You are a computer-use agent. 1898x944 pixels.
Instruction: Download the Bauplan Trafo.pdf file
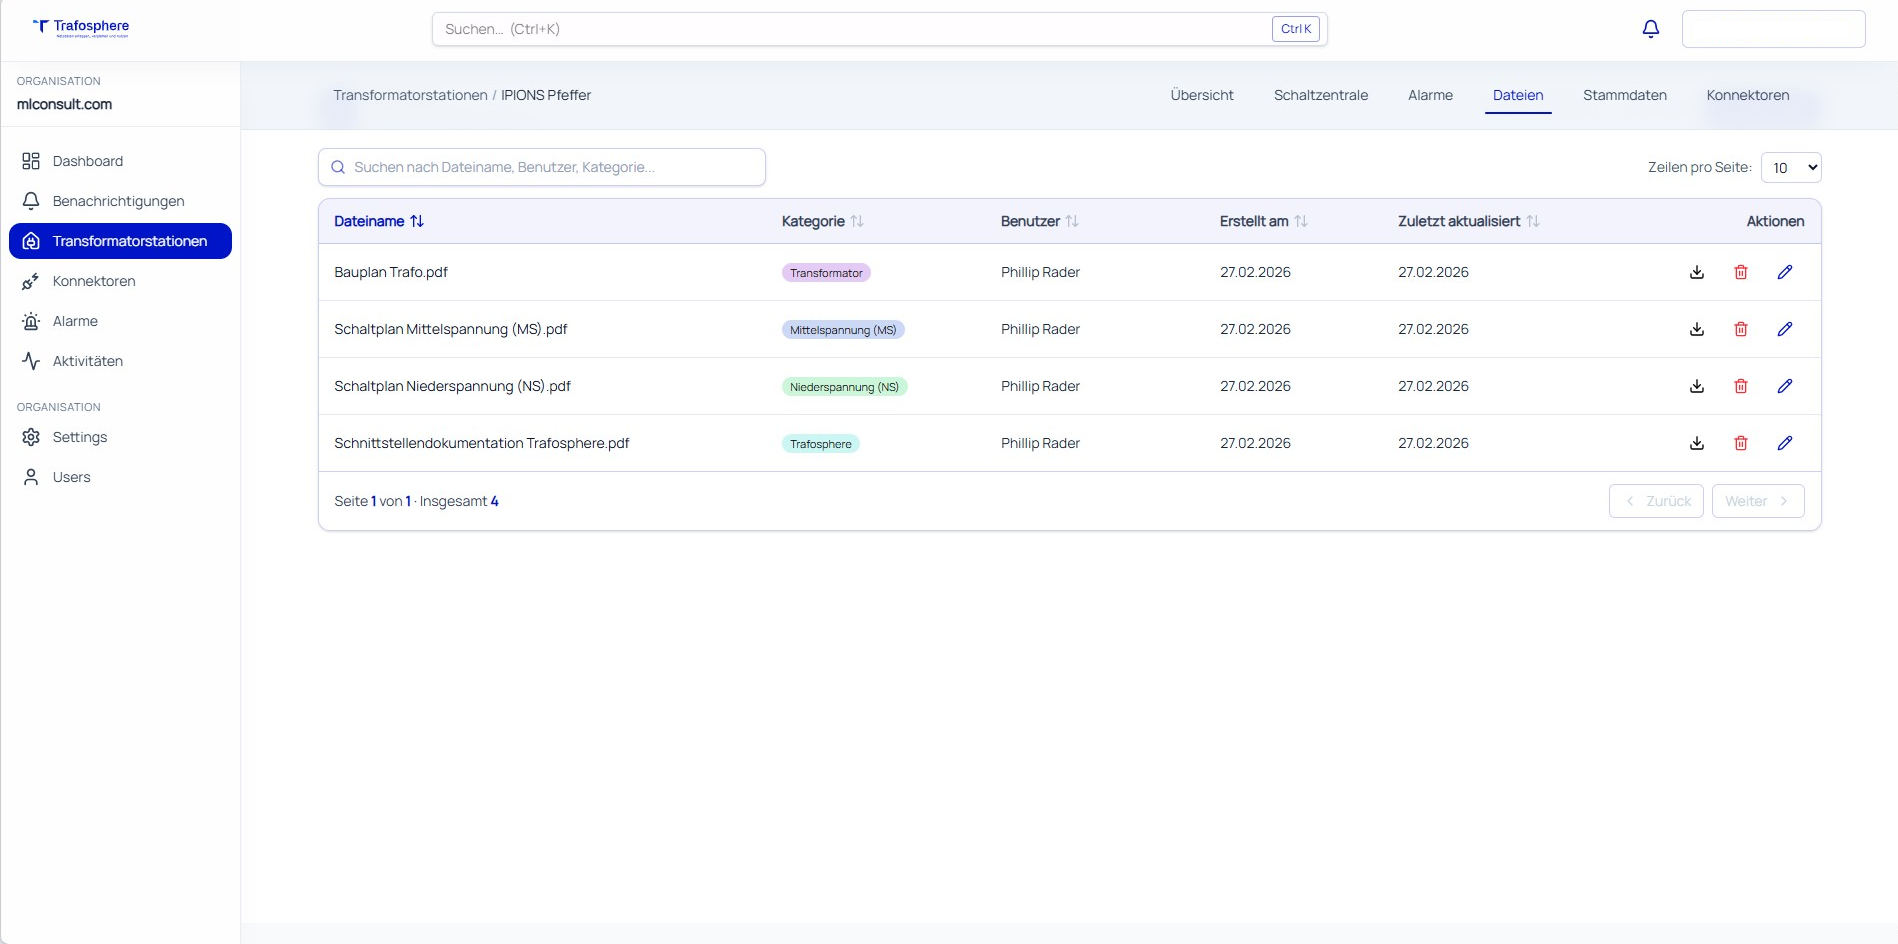point(1696,272)
